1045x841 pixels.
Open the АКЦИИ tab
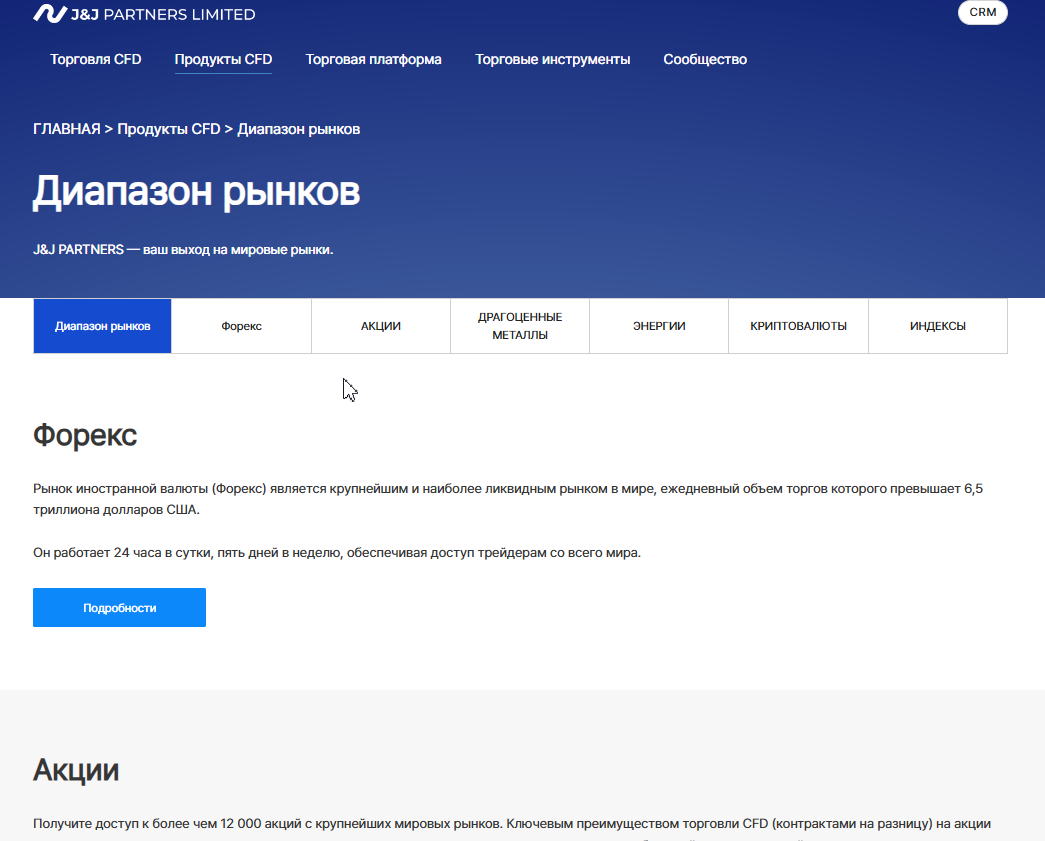pos(380,326)
